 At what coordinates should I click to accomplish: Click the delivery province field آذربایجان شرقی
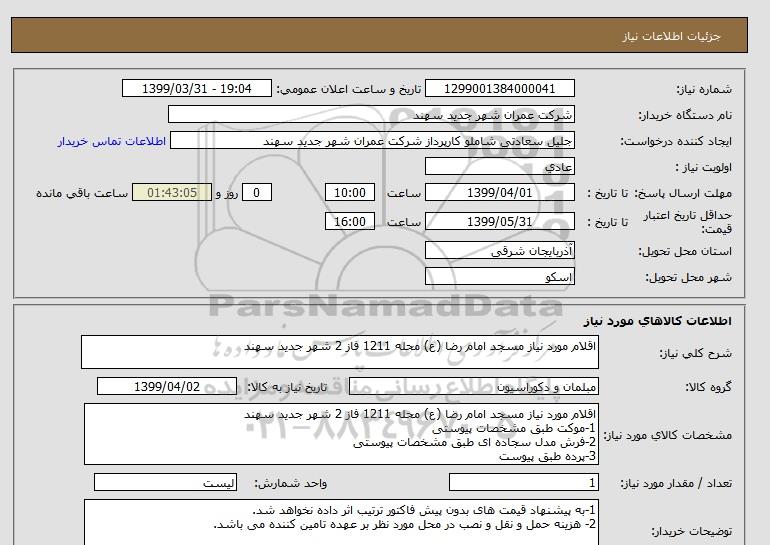pyautogui.click(x=499, y=250)
